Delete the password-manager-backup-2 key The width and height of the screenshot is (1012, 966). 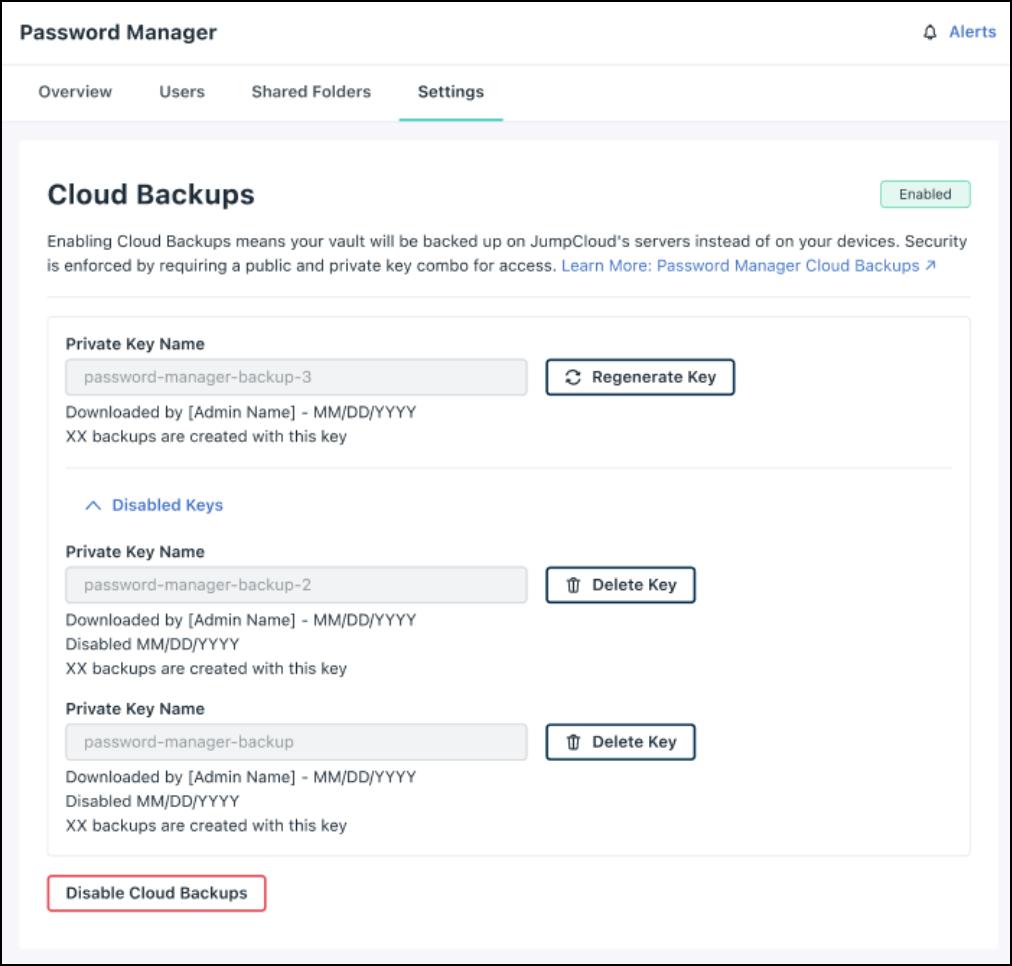[620, 585]
